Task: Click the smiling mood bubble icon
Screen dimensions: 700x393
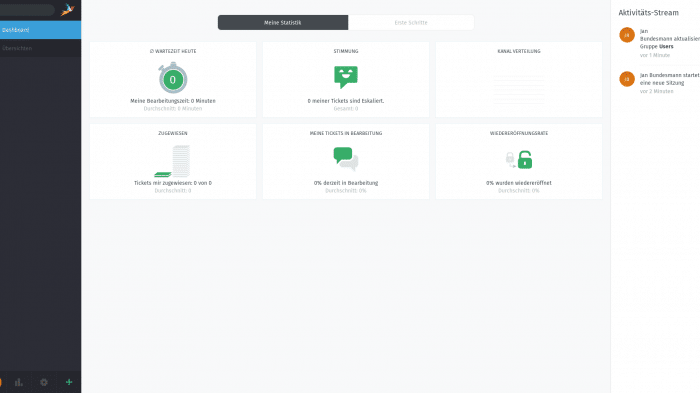Action: (x=346, y=77)
